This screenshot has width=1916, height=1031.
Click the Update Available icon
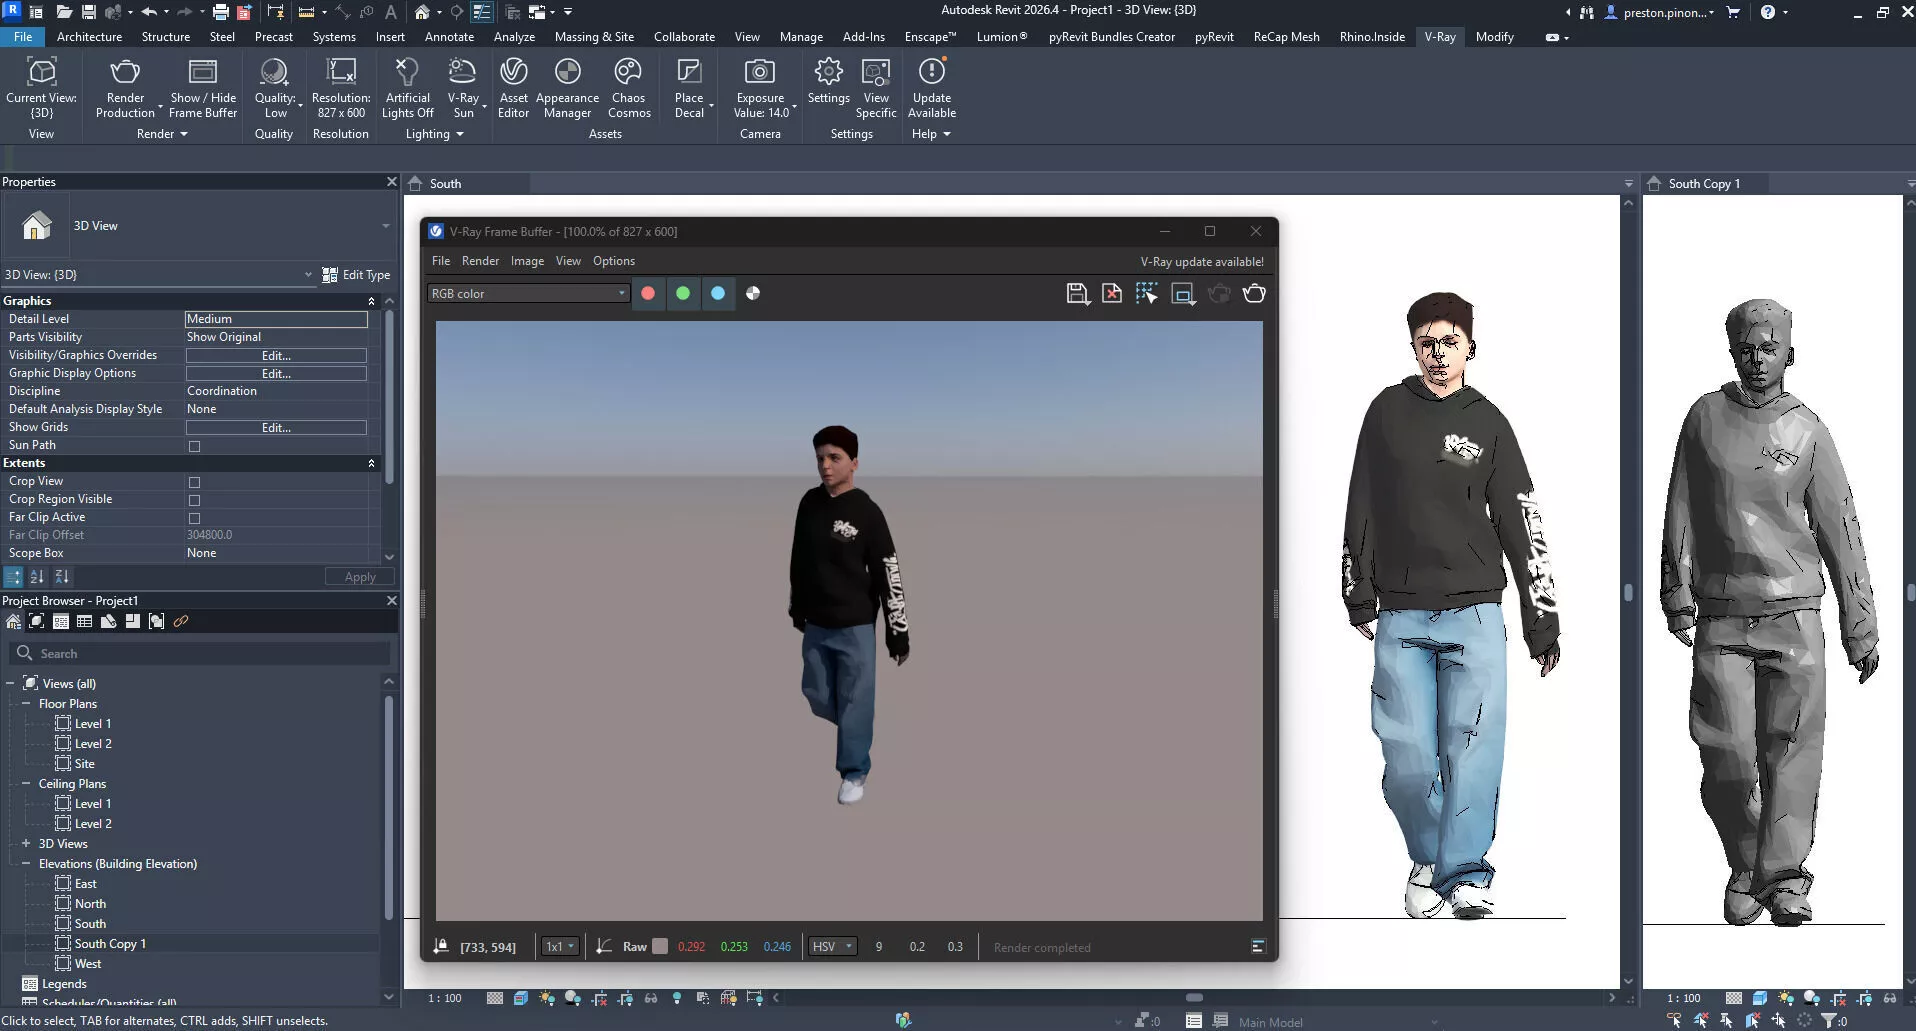[931, 73]
